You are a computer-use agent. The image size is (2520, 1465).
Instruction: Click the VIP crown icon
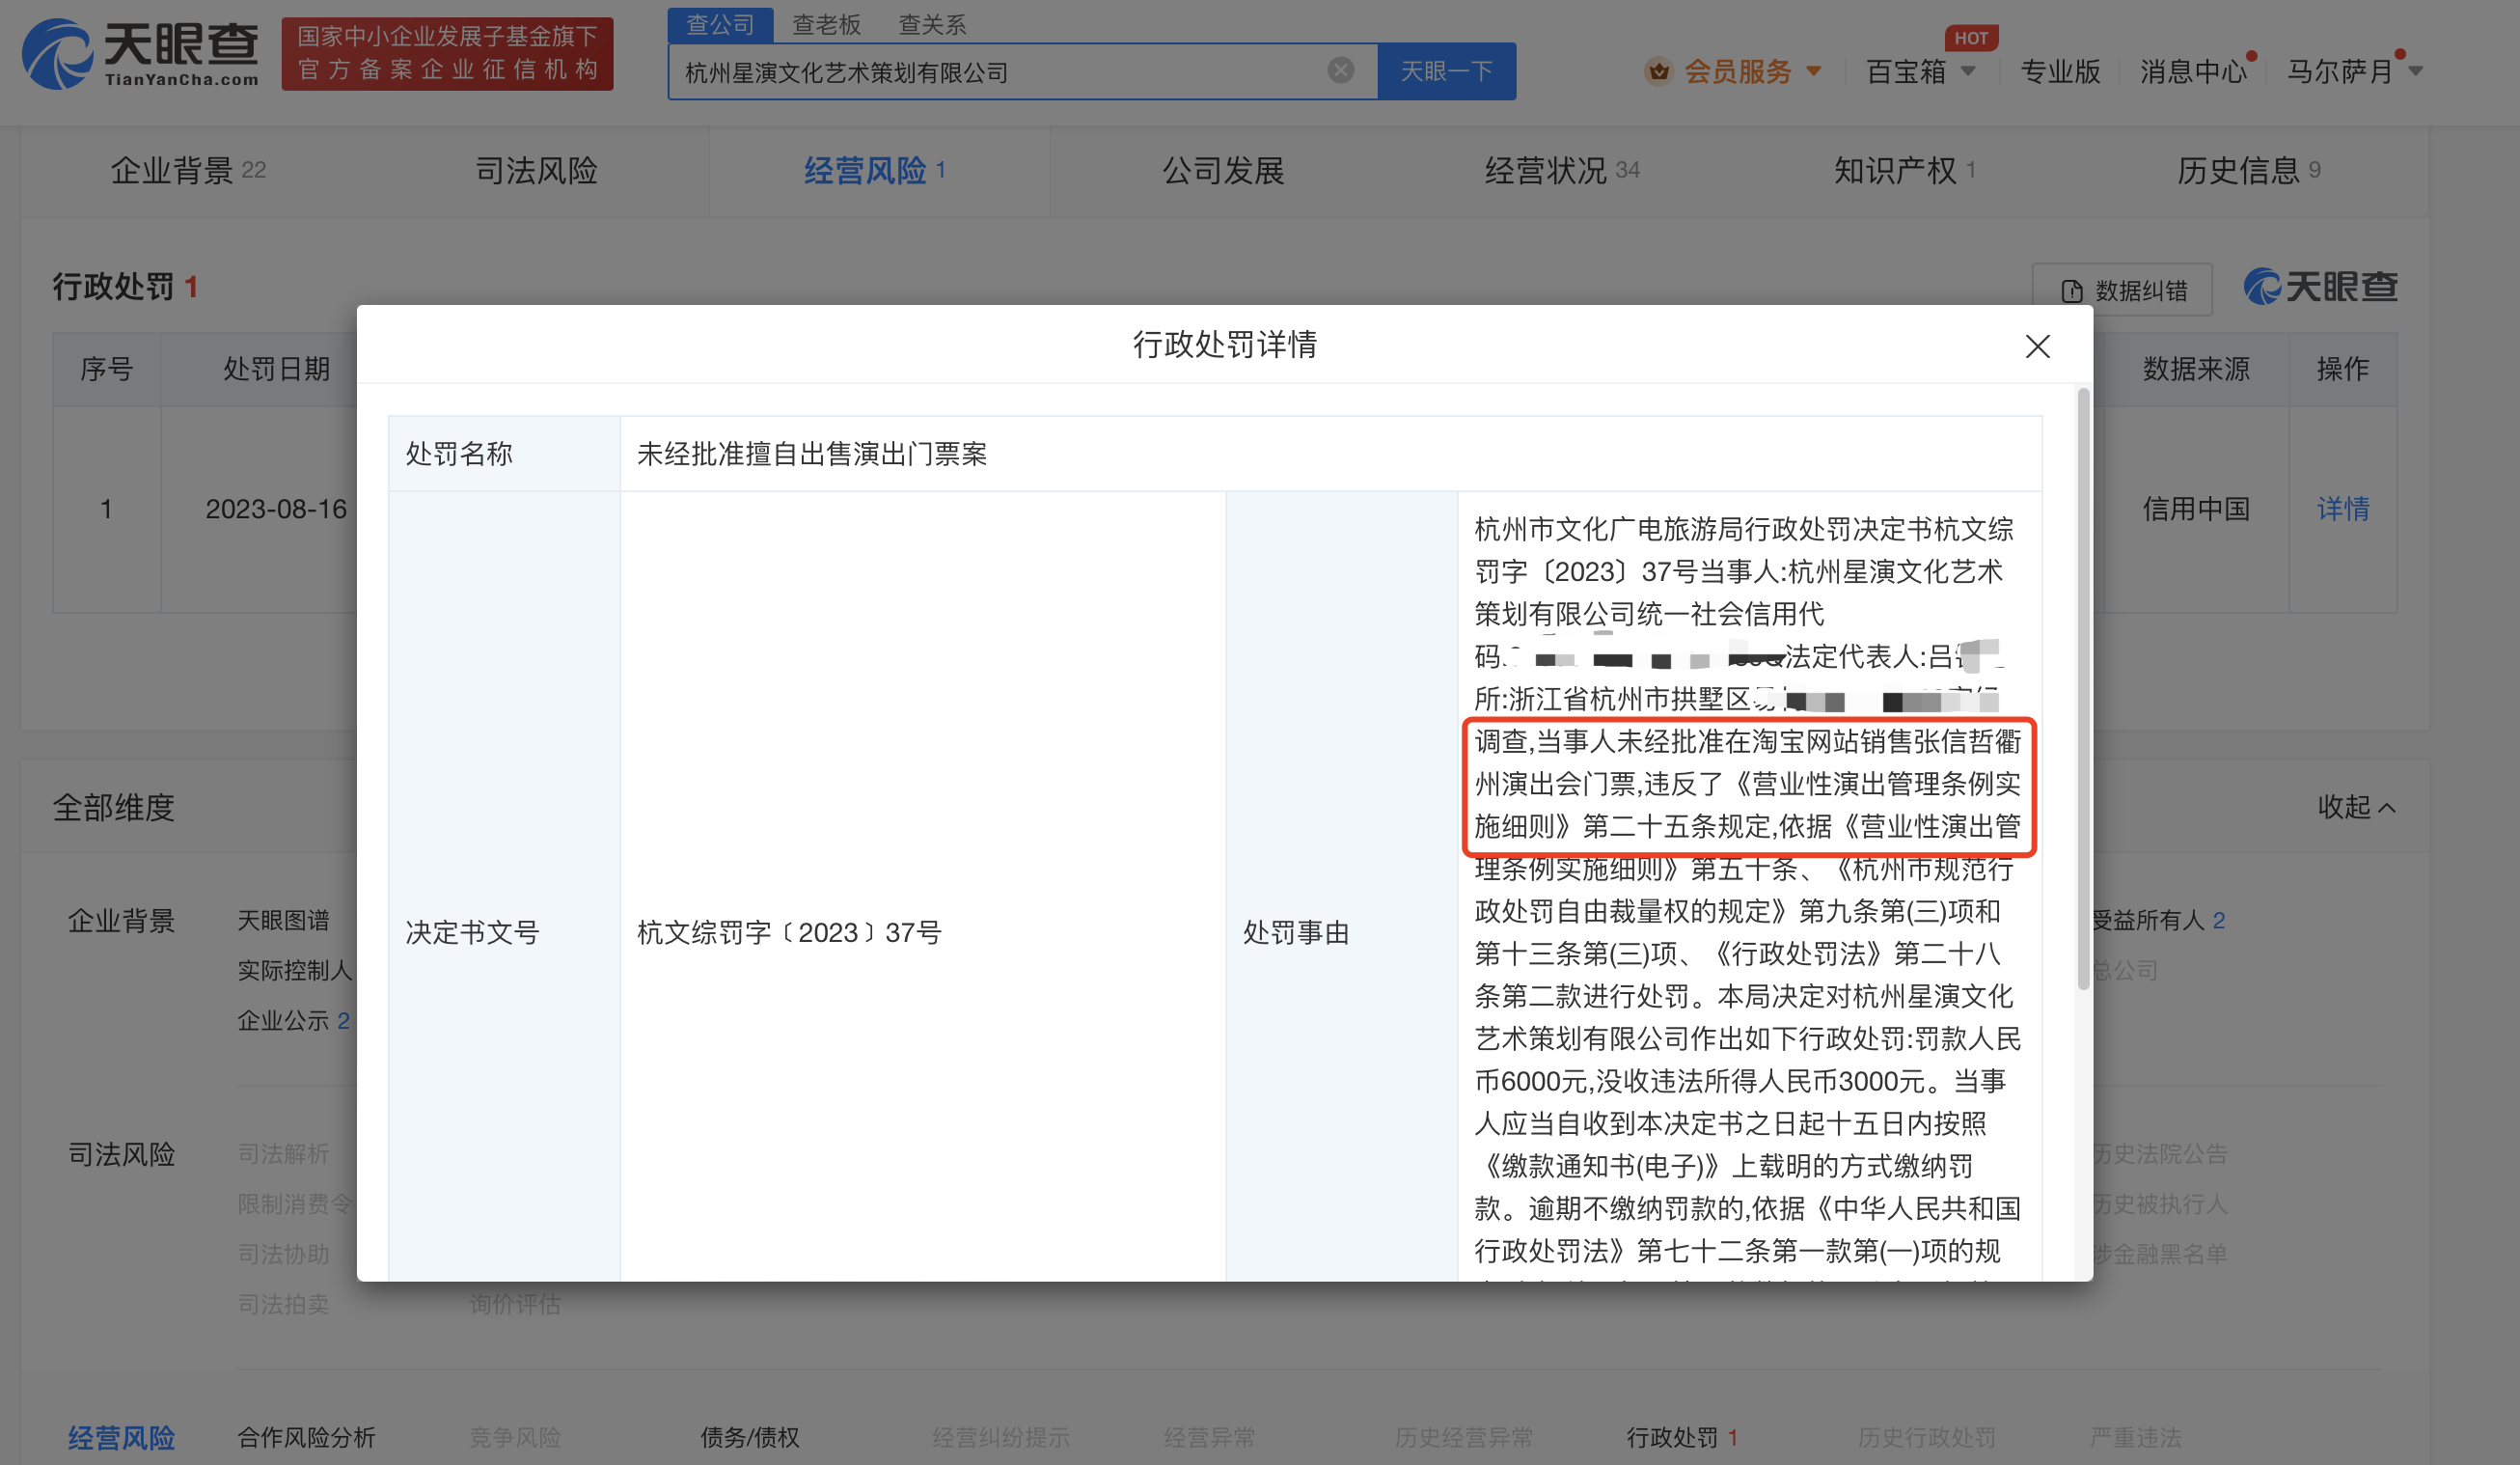pos(1659,71)
